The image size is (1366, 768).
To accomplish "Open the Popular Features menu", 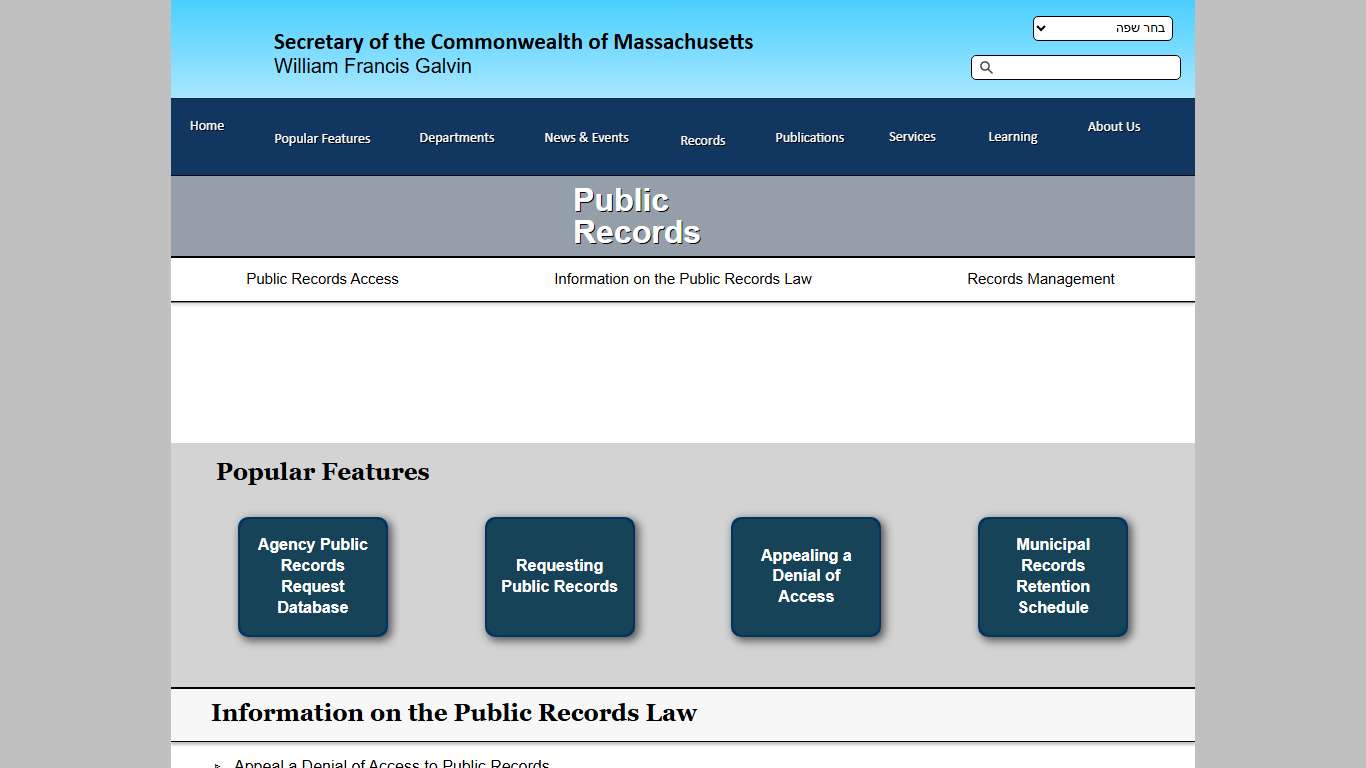I will (x=322, y=138).
